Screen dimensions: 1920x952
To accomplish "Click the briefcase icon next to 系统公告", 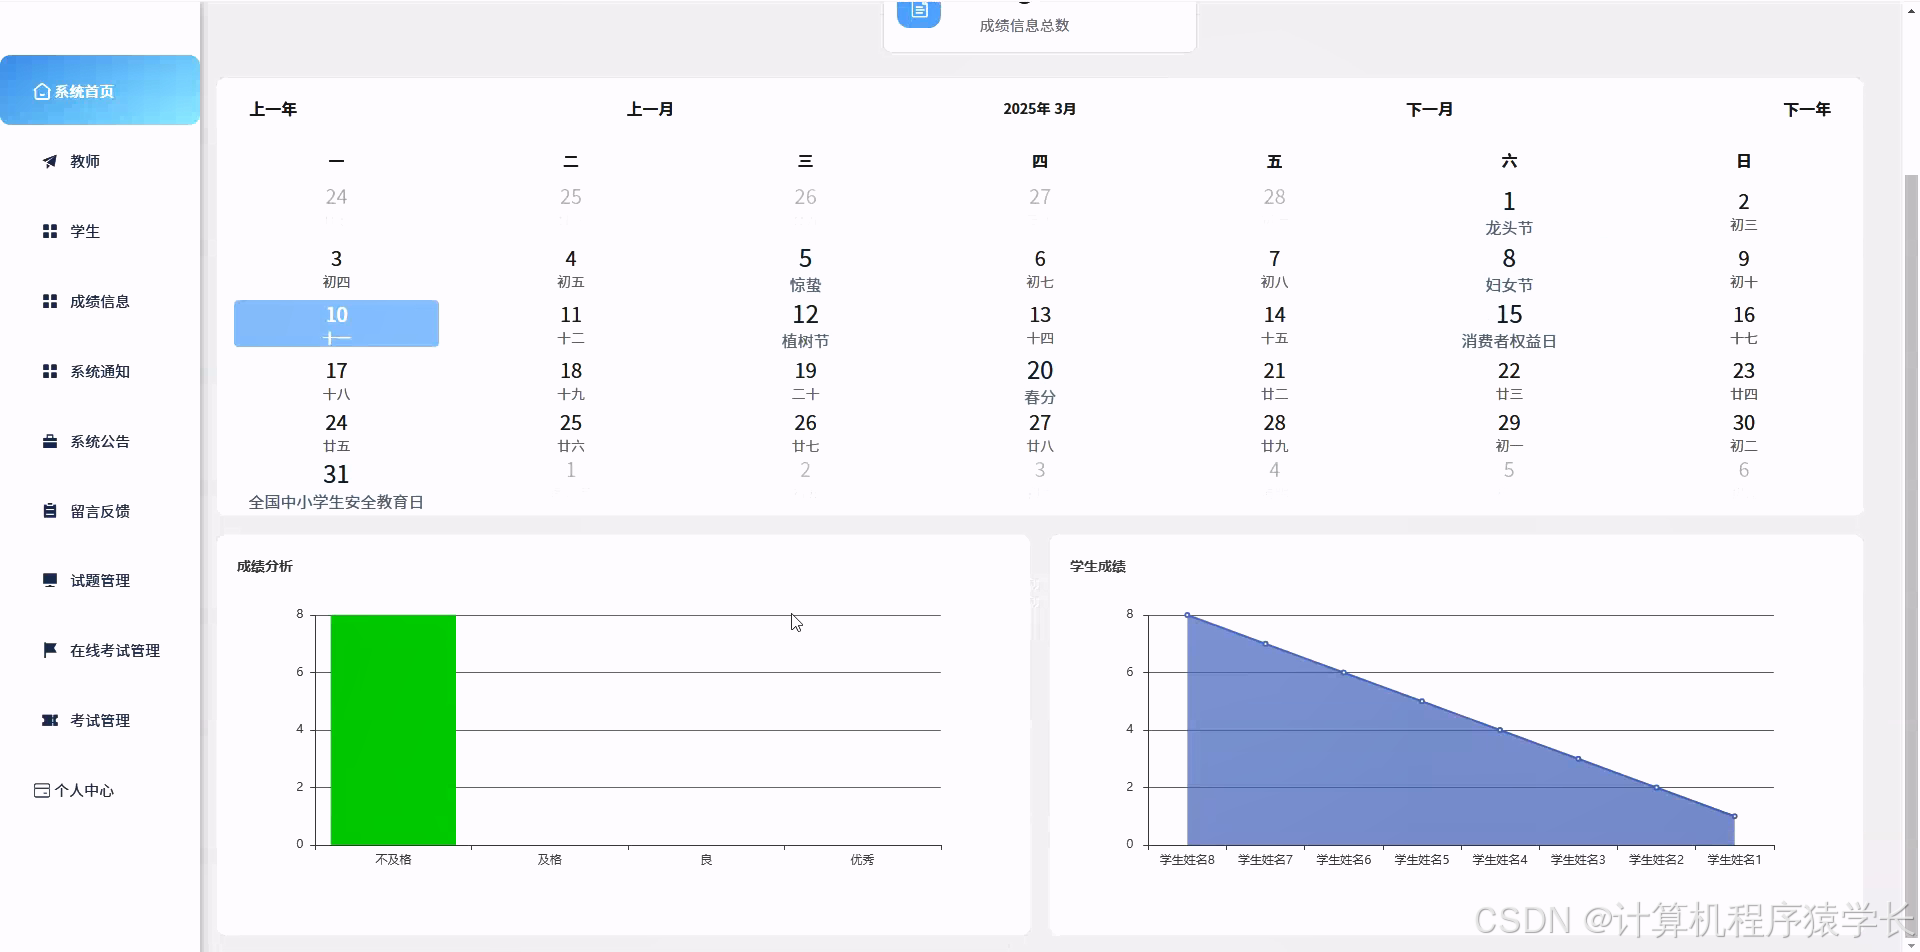I will (50, 441).
